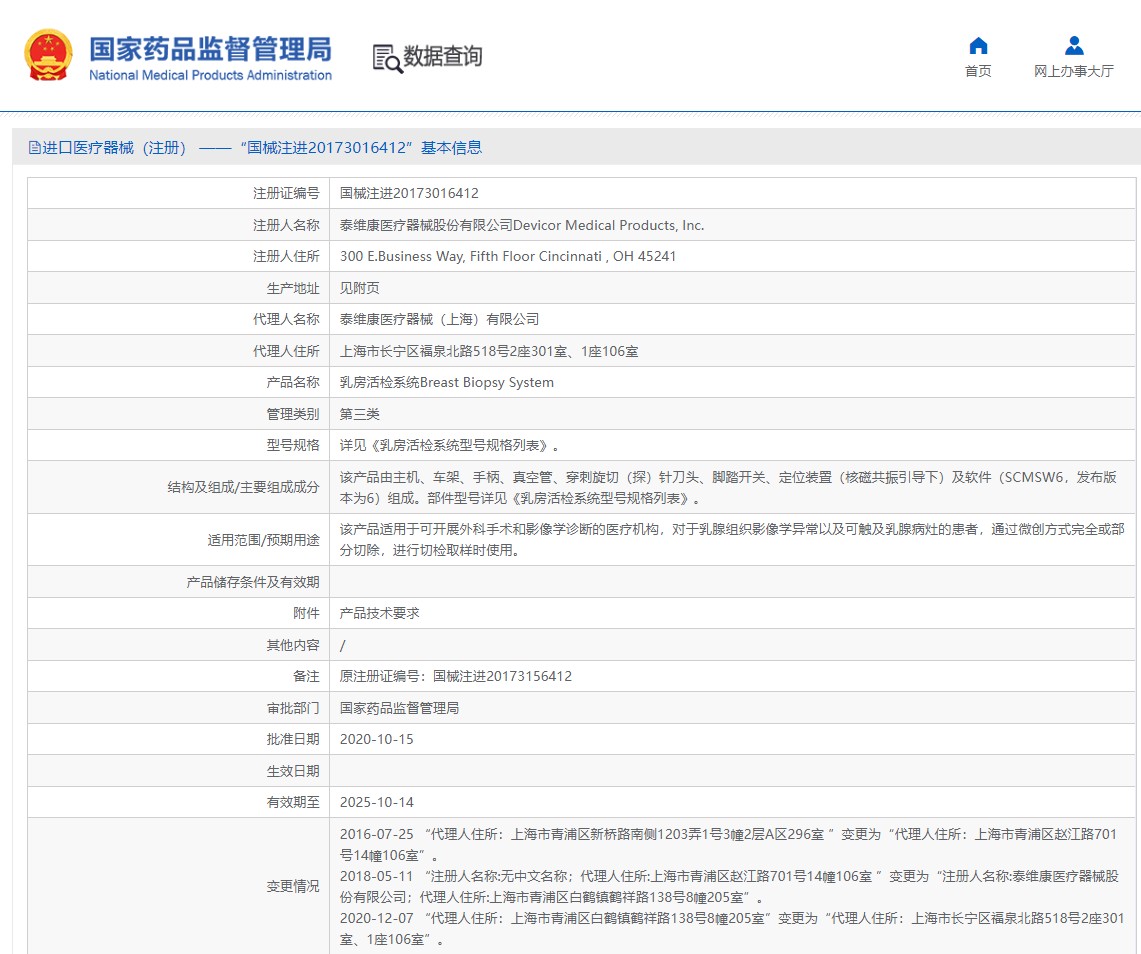This screenshot has height=954, width=1141.
Task: Click the 管理类别 label
Action: tap(293, 414)
